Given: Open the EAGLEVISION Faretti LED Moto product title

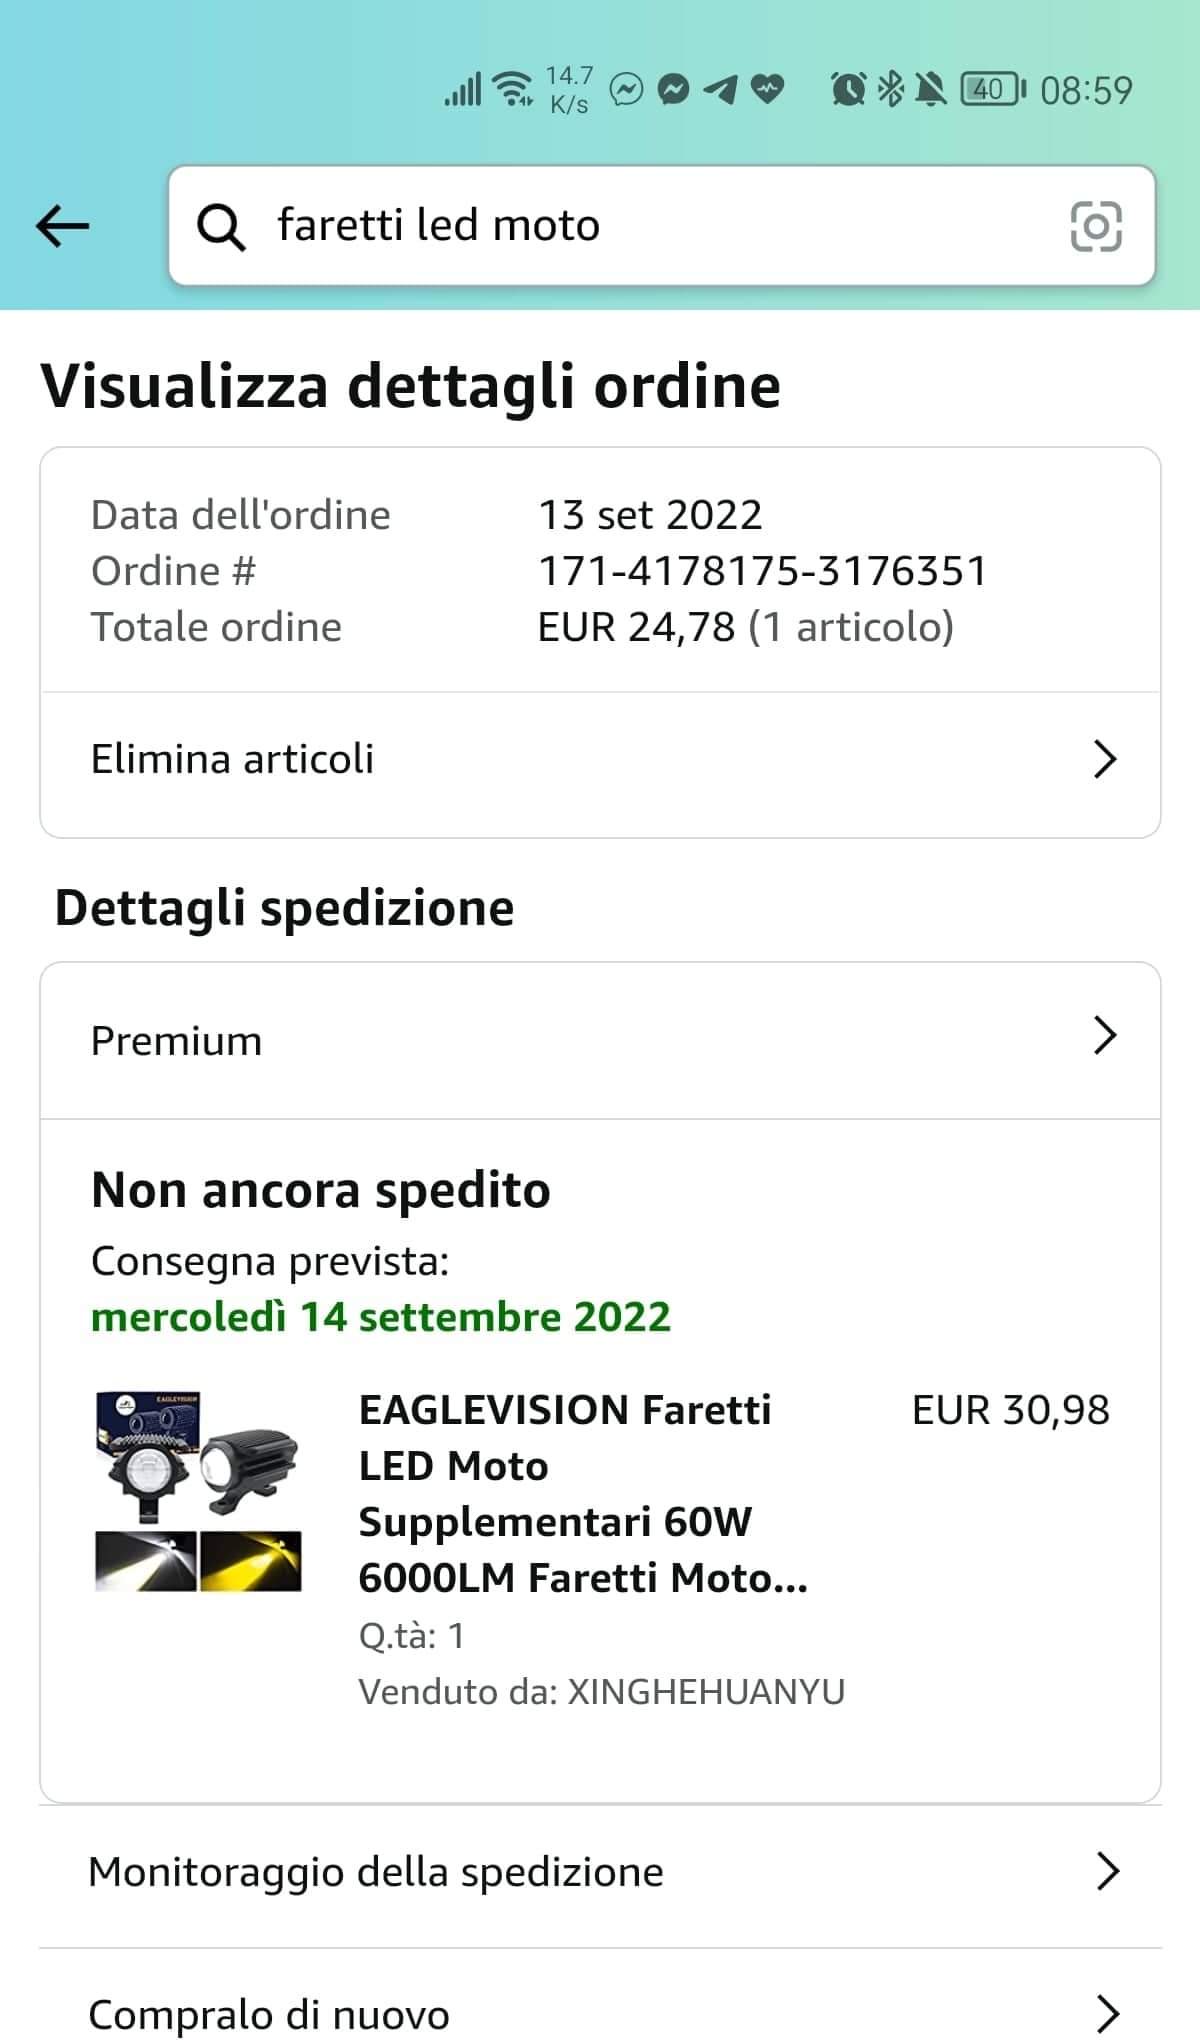Looking at the screenshot, I should (583, 1493).
